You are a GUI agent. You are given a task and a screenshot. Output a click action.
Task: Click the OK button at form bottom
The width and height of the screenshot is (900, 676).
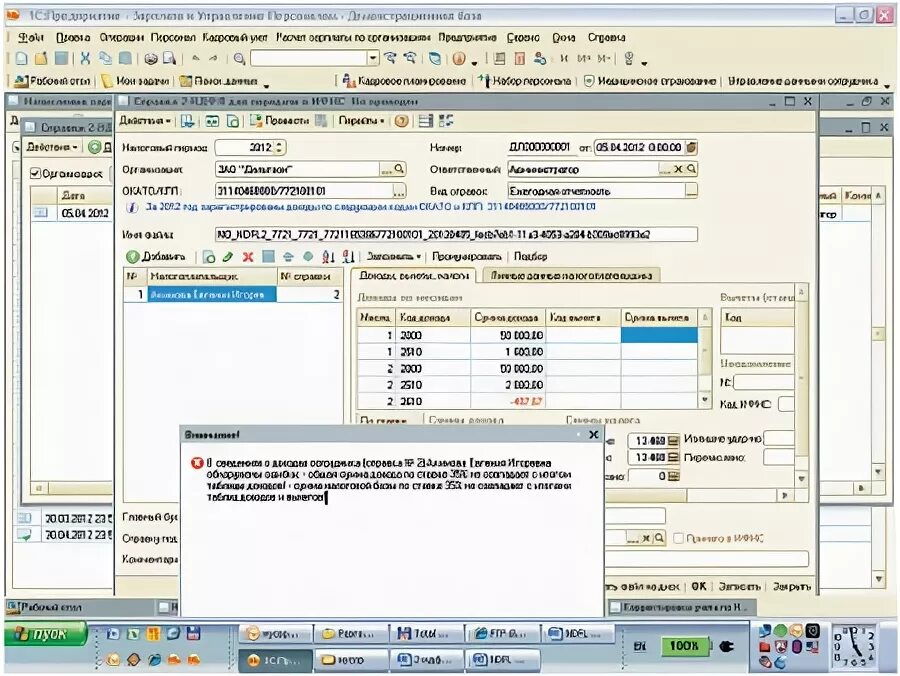699,586
